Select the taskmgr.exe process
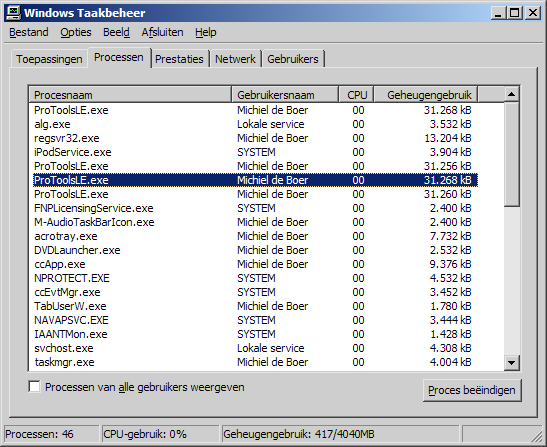The image size is (547, 447). pos(254,362)
